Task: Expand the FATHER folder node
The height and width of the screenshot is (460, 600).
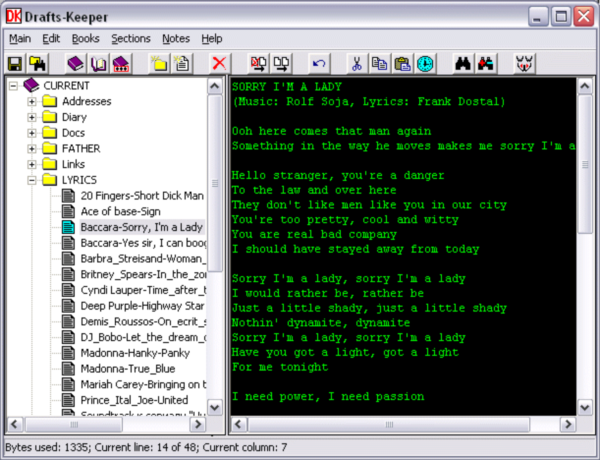Action: (x=32, y=149)
